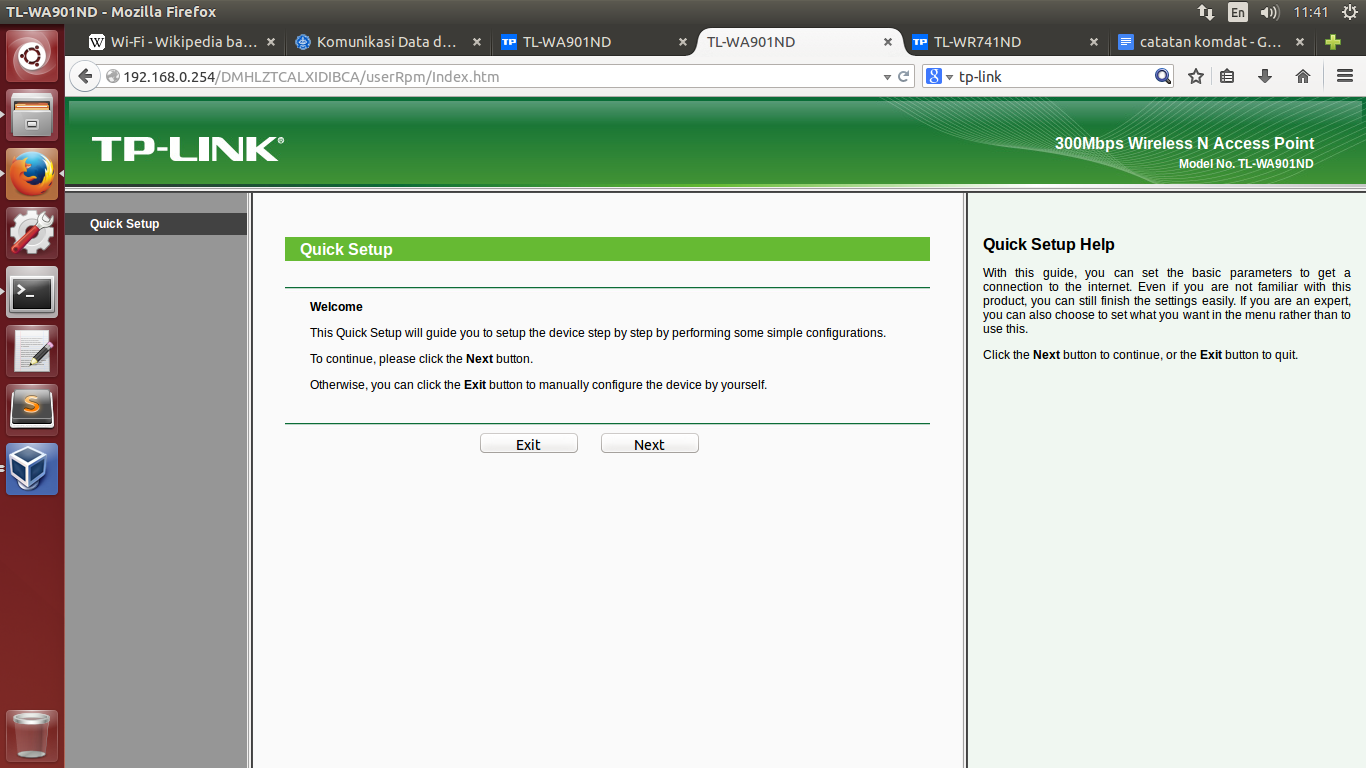Expand the search engine selector arrow
The height and width of the screenshot is (768, 1366).
point(950,77)
